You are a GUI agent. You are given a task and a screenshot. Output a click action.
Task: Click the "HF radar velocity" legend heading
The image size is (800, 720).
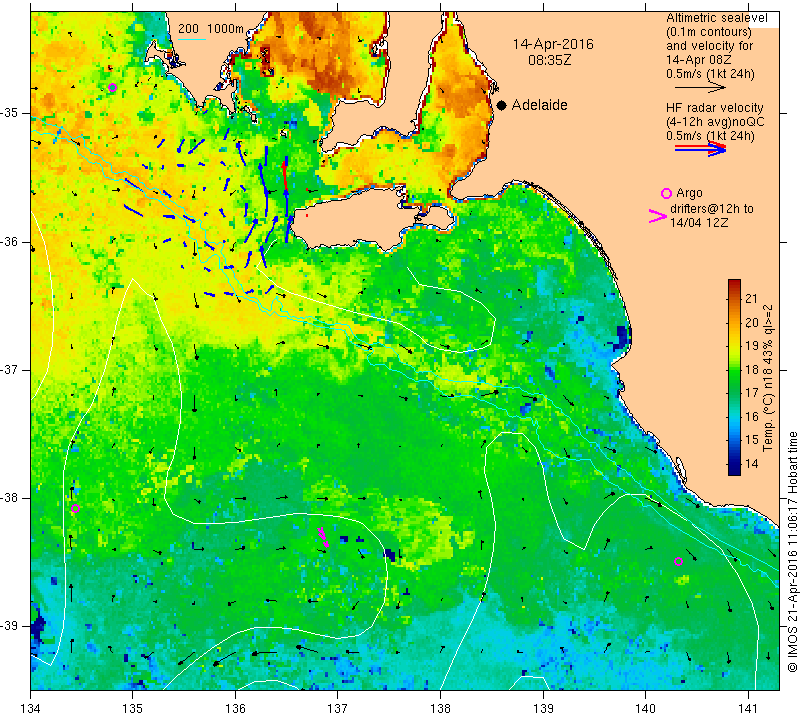(714, 108)
